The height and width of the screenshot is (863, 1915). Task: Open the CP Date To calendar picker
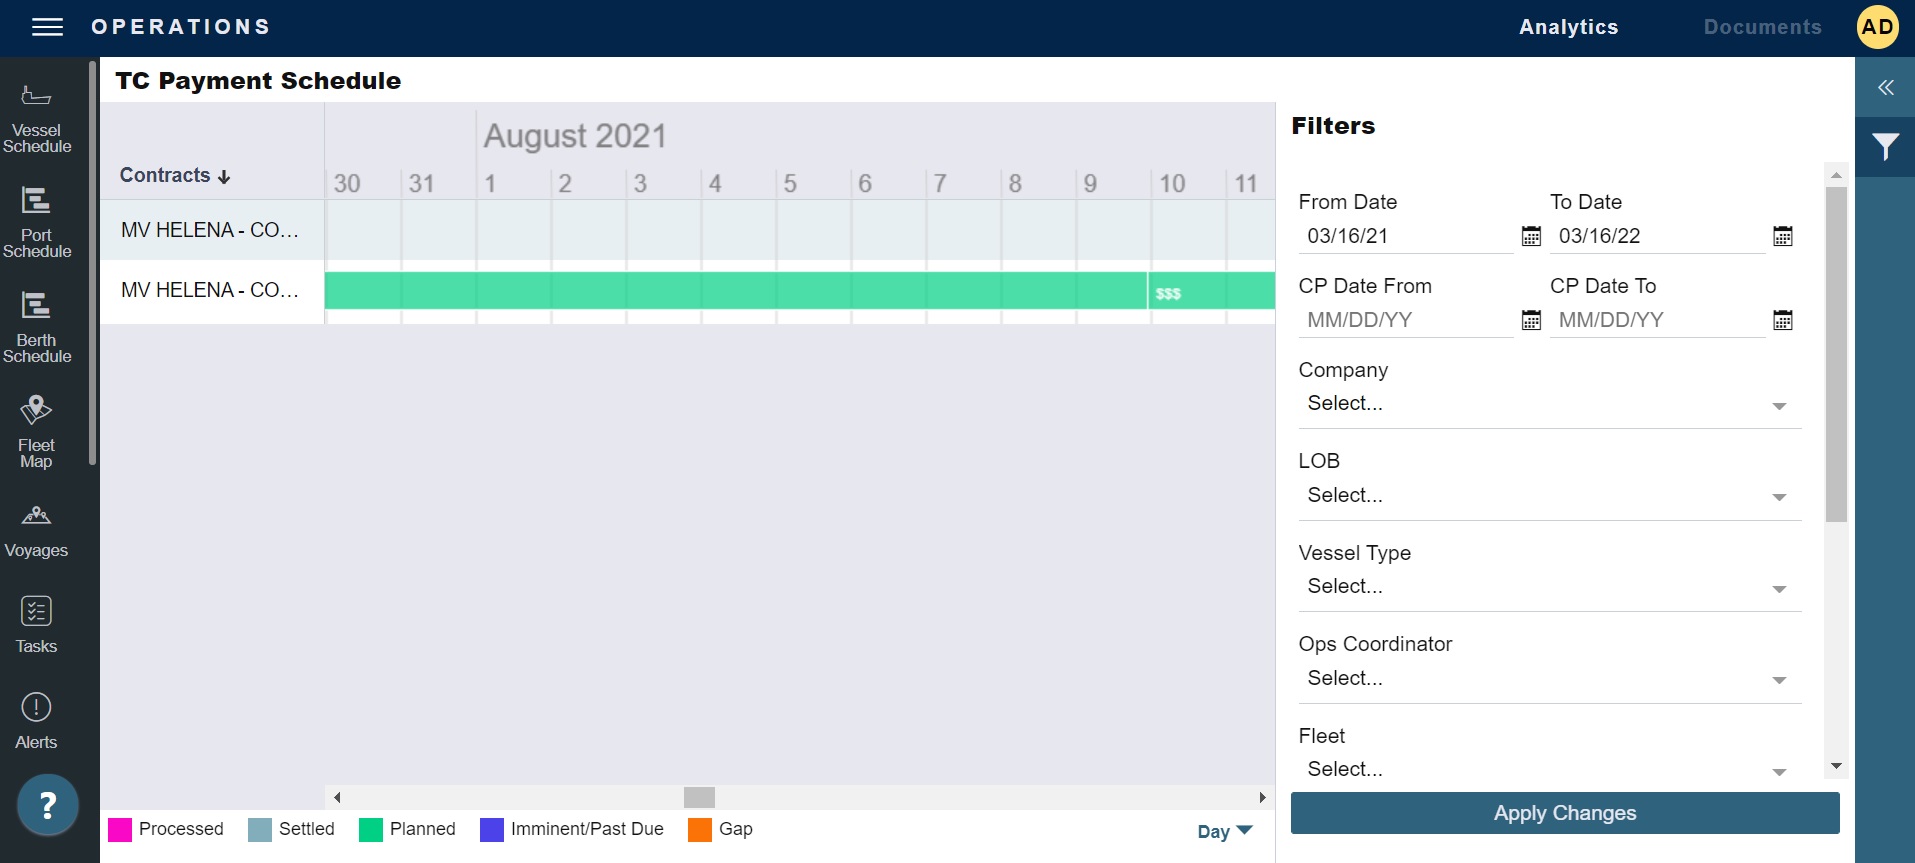(1784, 320)
